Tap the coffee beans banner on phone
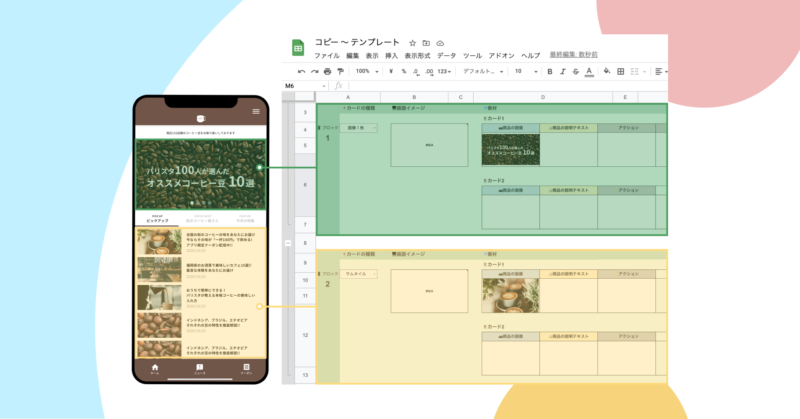This screenshot has width=800, height=419. (x=201, y=175)
